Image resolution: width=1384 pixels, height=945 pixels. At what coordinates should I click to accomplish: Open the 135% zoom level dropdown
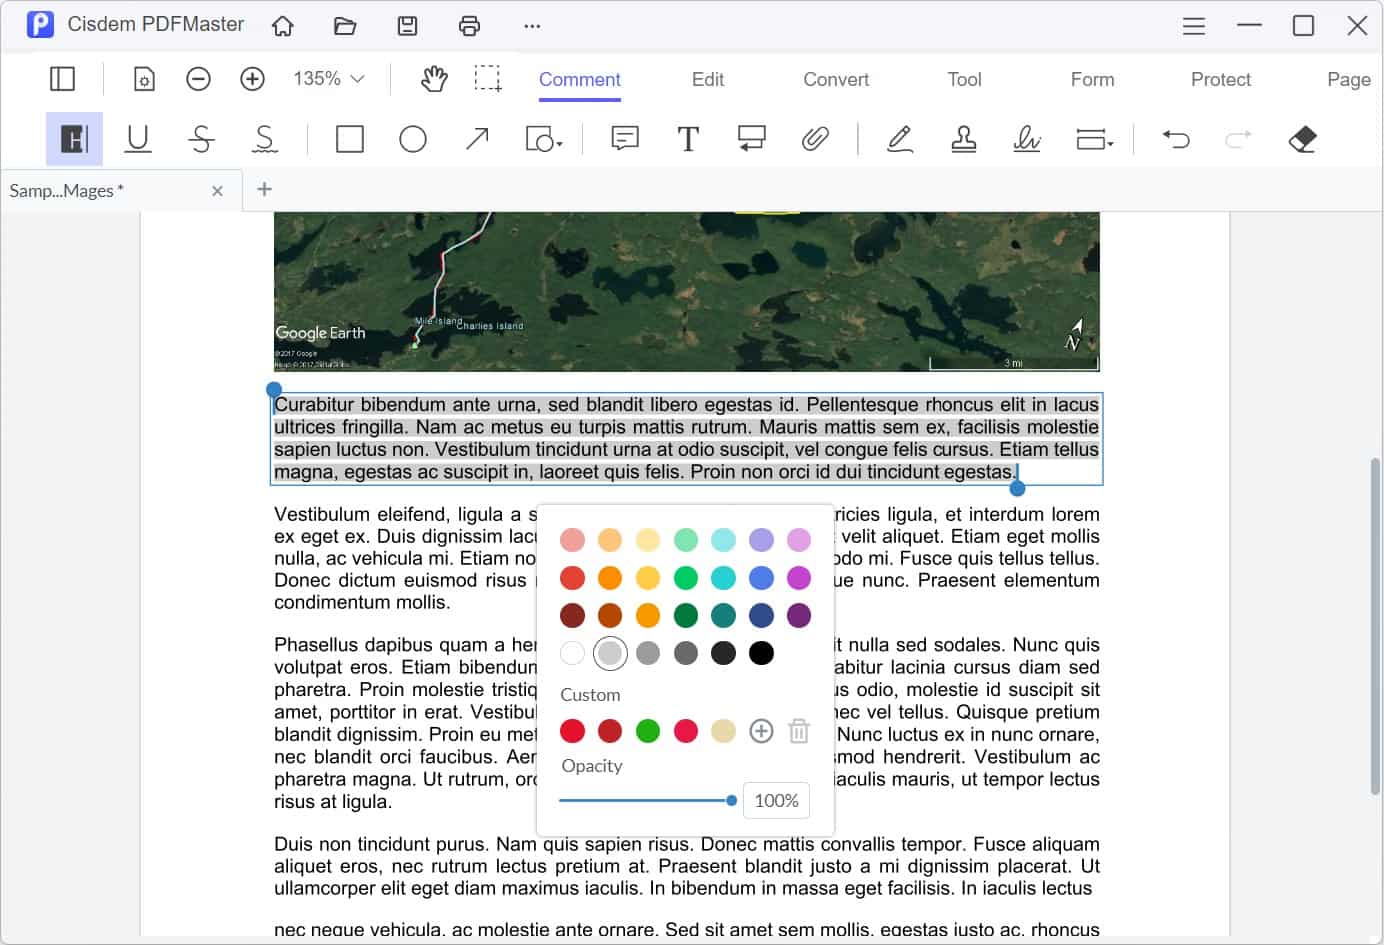[x=328, y=79]
